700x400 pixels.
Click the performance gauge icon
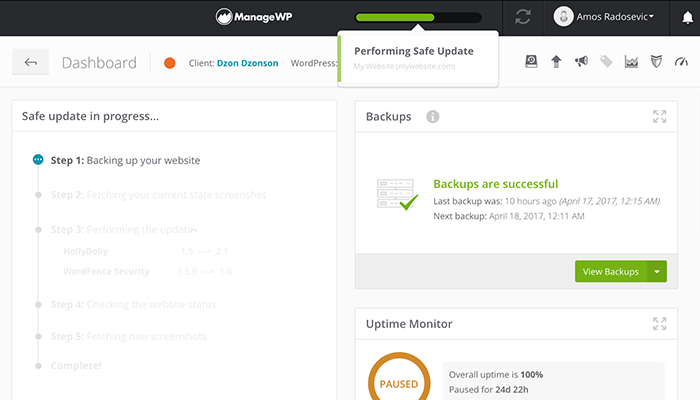pyautogui.click(x=680, y=62)
